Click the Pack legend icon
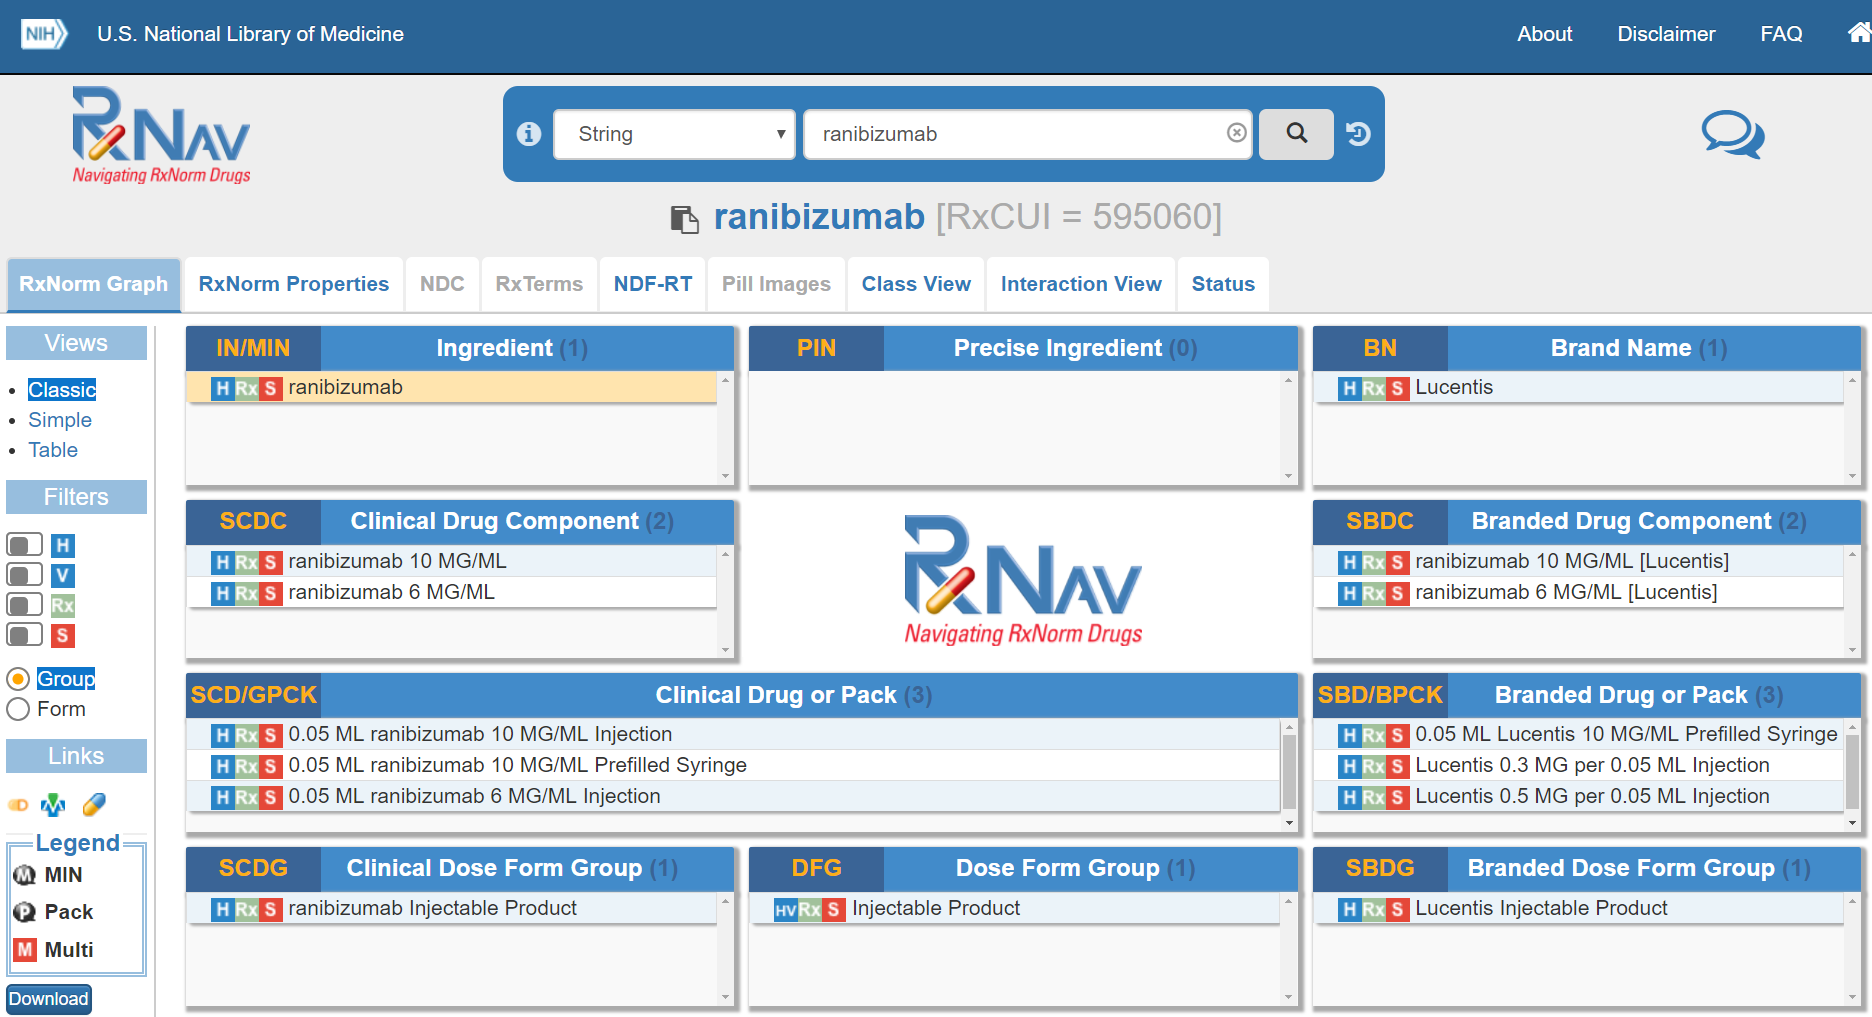The height and width of the screenshot is (1017, 1872). [24, 912]
